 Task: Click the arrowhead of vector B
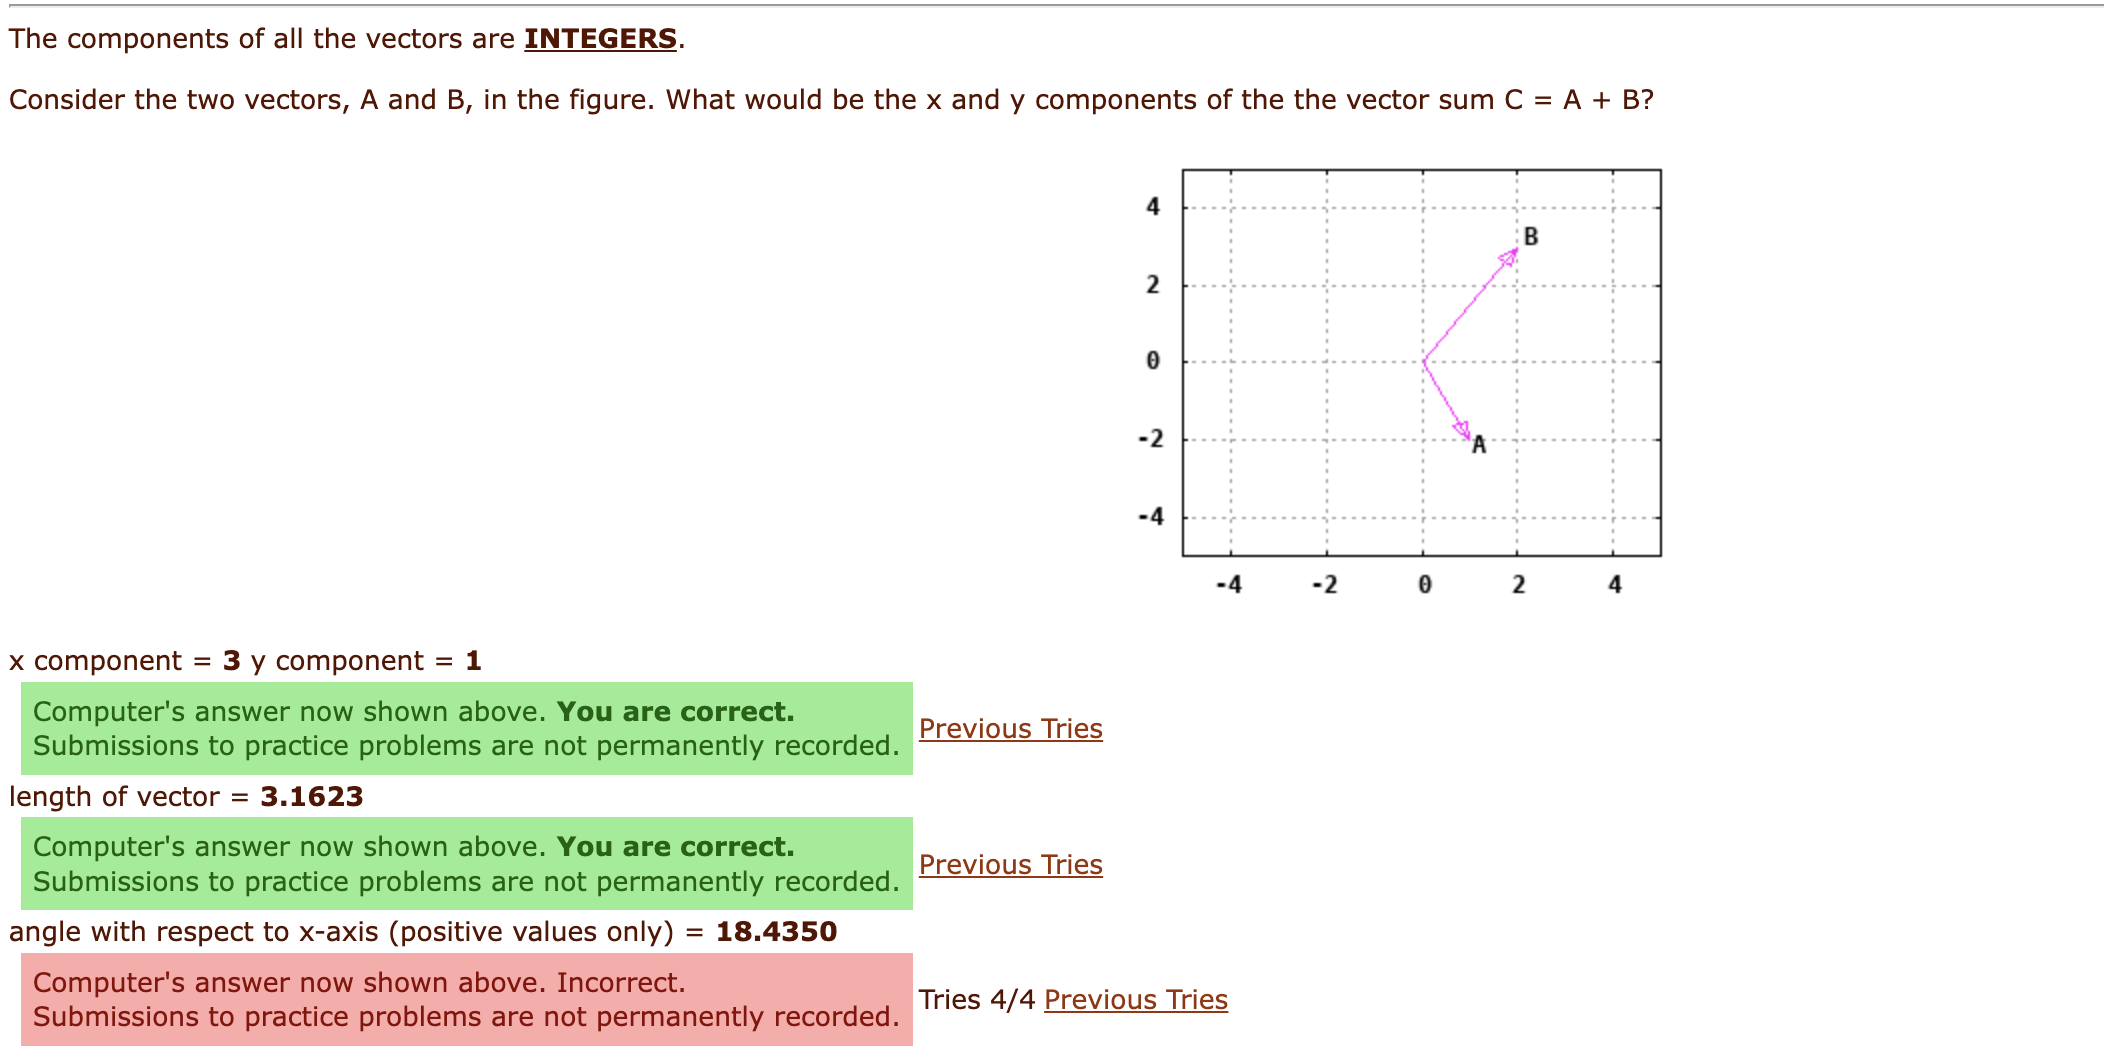tap(1508, 258)
